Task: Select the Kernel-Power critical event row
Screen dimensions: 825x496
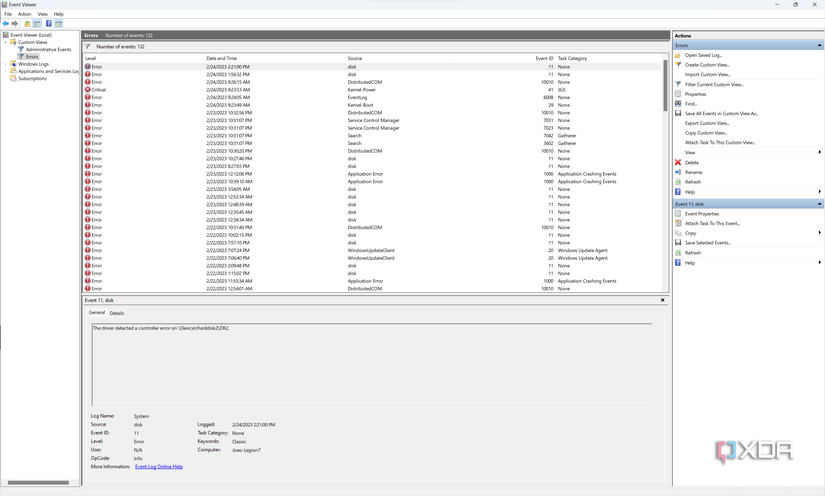Action: (372, 90)
